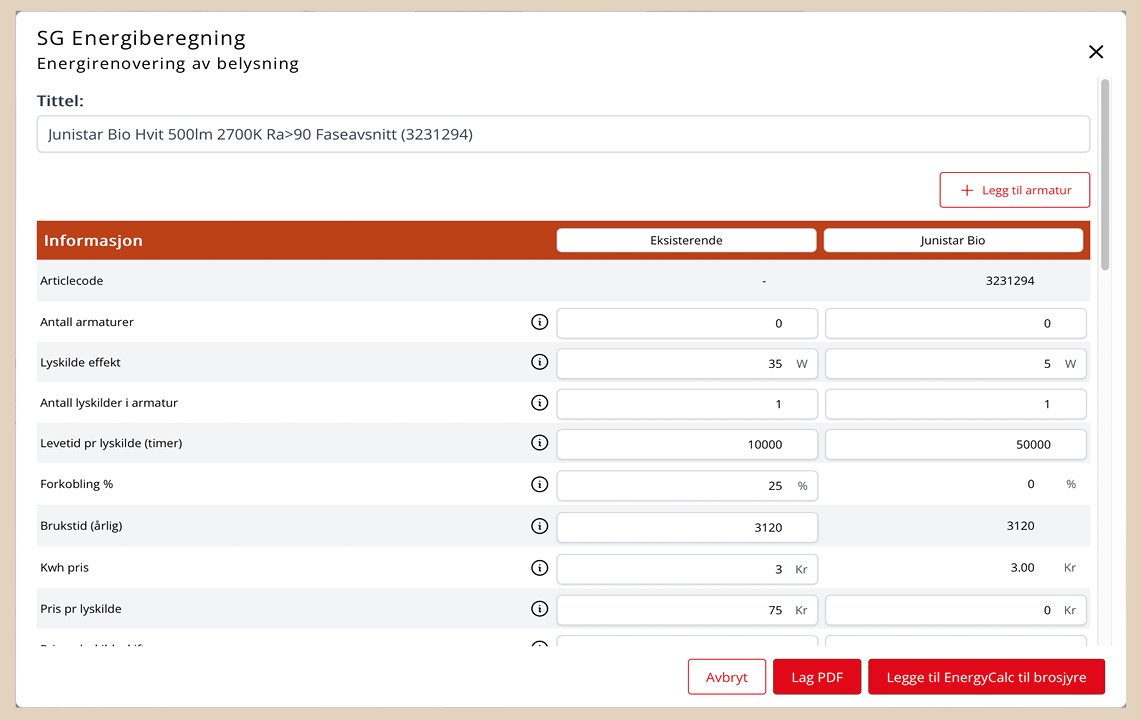Click the Junistar Bio Brukstid value 3120

(1020, 526)
